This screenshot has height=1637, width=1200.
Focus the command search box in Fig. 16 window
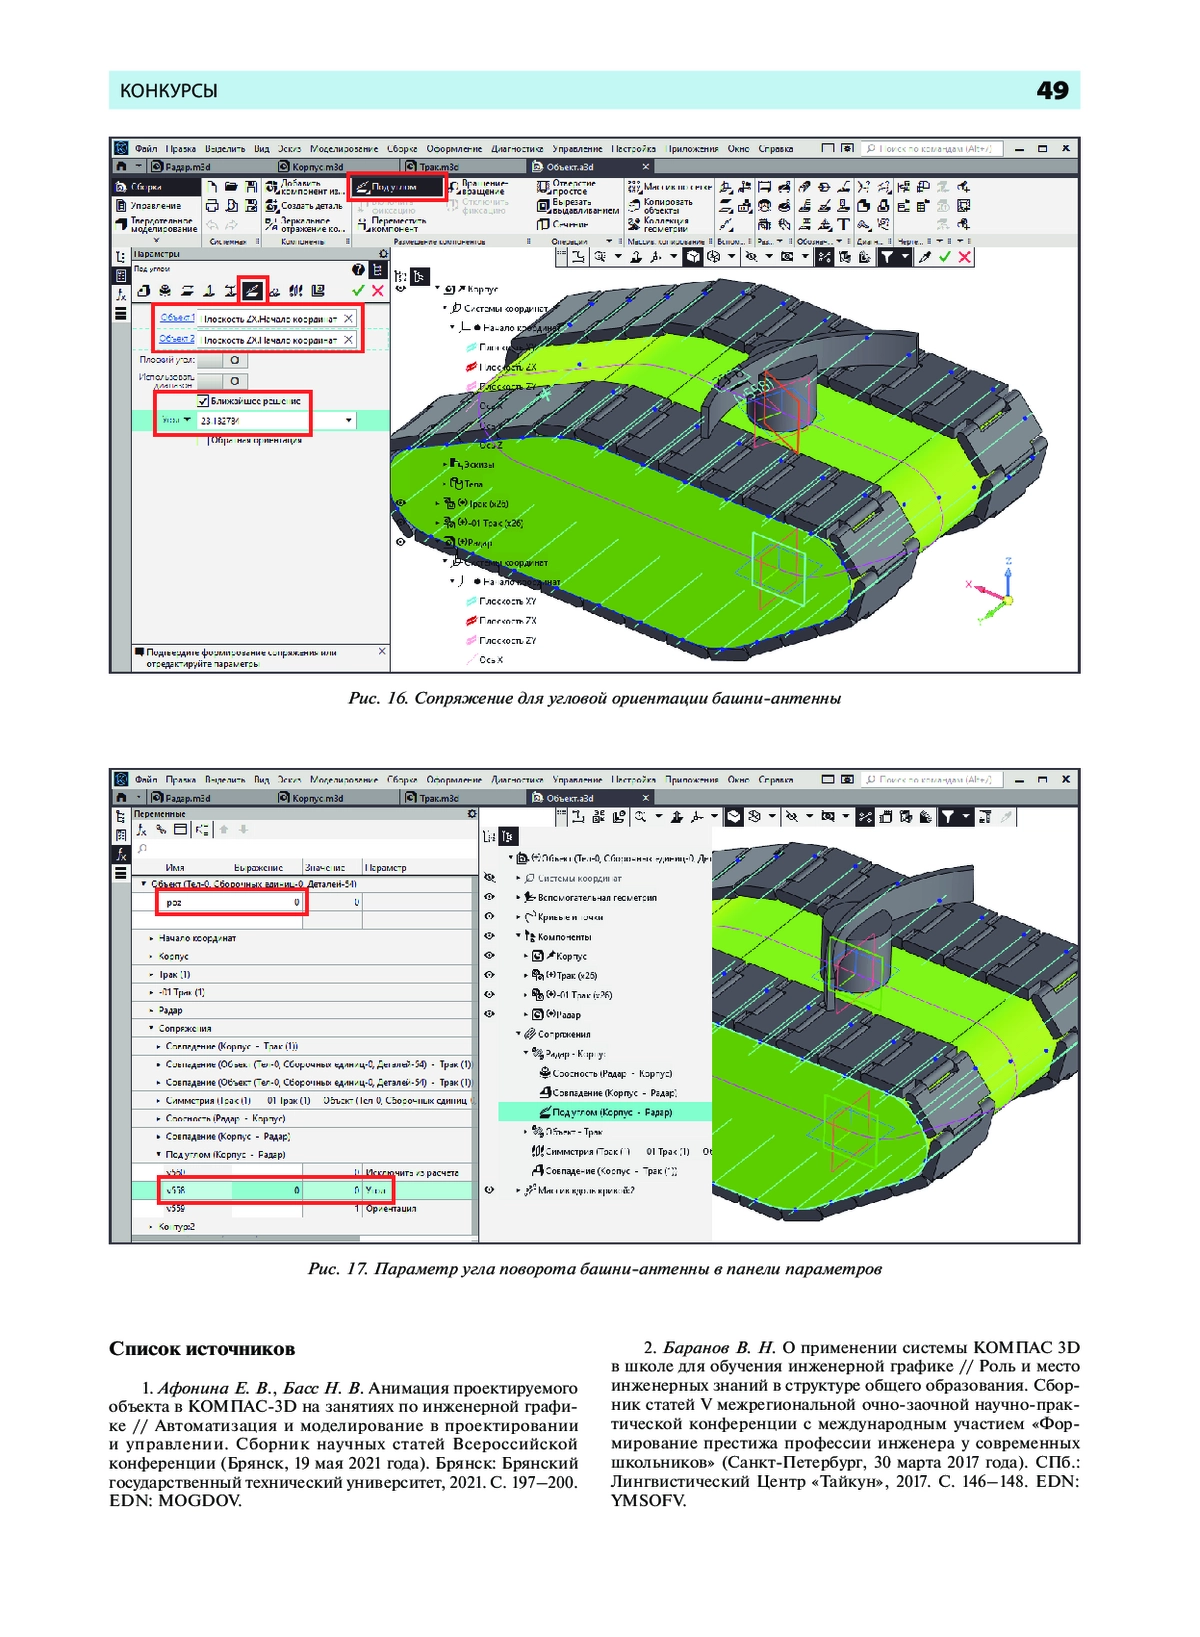(x=931, y=149)
